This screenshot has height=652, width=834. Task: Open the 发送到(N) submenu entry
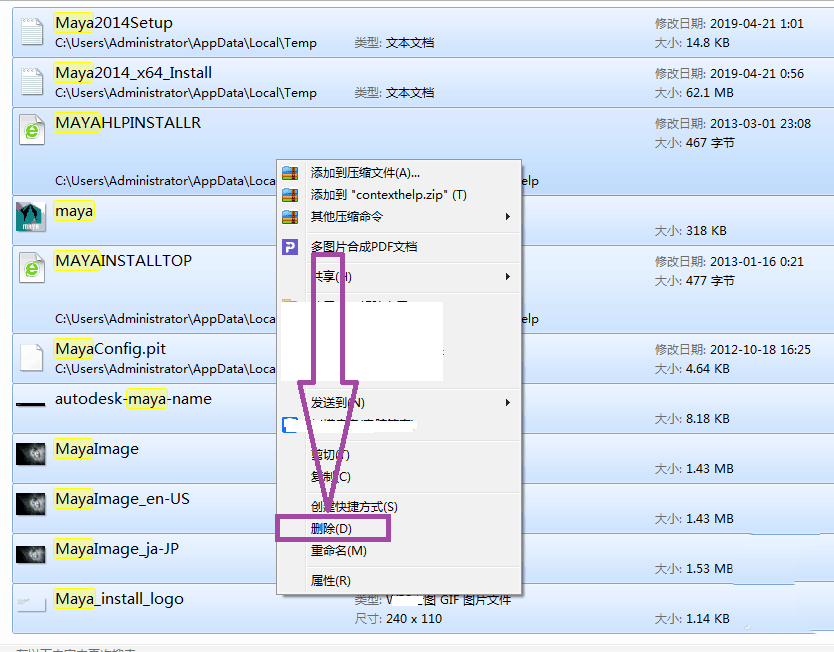click(398, 403)
